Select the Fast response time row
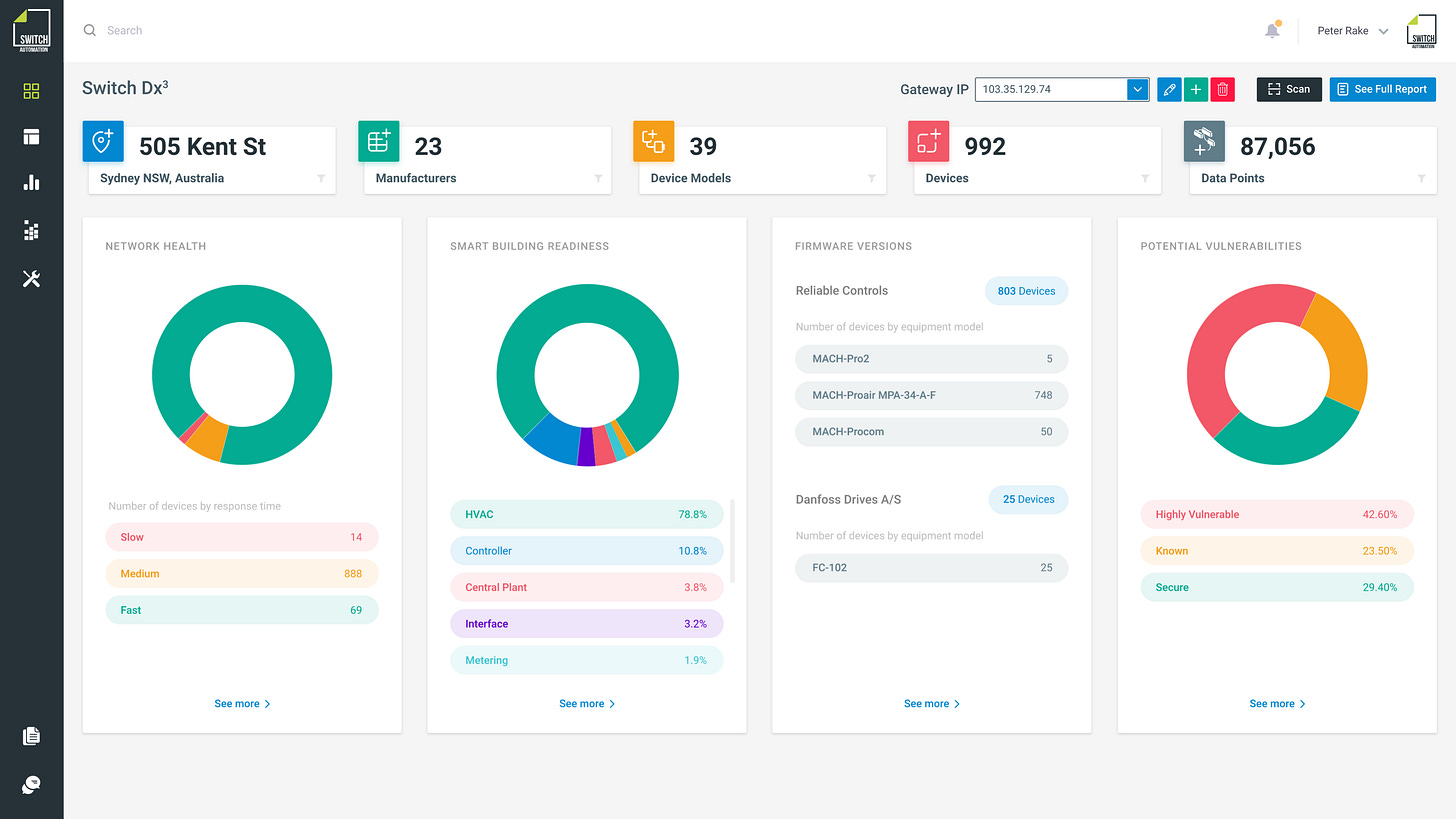Screen dimensions: 1456x819 pyautogui.click(x=242, y=610)
